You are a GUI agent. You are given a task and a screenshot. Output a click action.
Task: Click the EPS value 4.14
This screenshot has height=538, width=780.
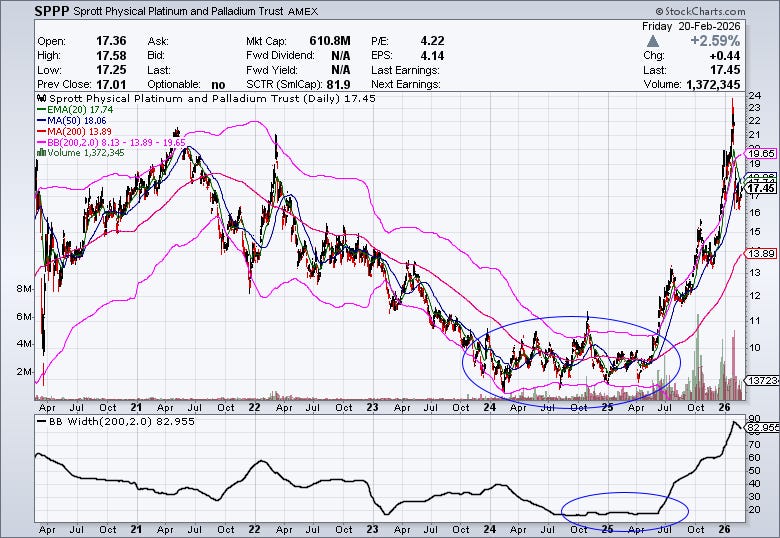[x=432, y=55]
